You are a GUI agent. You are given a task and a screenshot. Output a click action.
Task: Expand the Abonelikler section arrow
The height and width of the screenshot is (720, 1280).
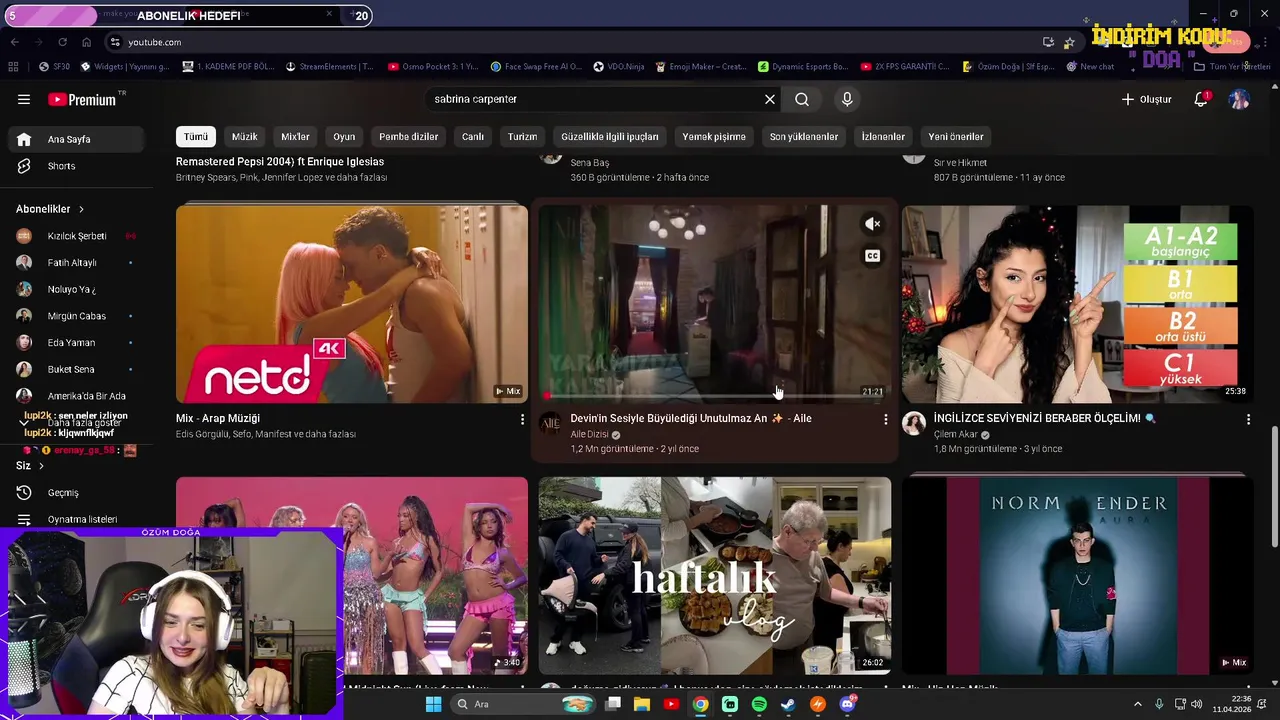pyautogui.click(x=81, y=209)
